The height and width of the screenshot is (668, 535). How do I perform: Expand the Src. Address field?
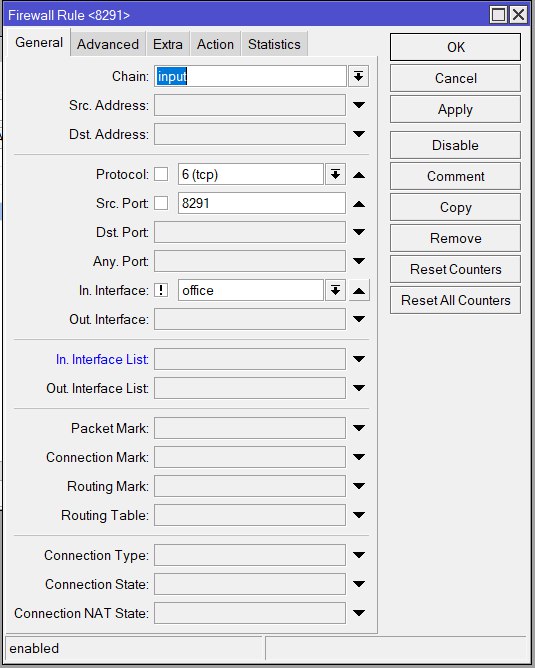[359, 105]
